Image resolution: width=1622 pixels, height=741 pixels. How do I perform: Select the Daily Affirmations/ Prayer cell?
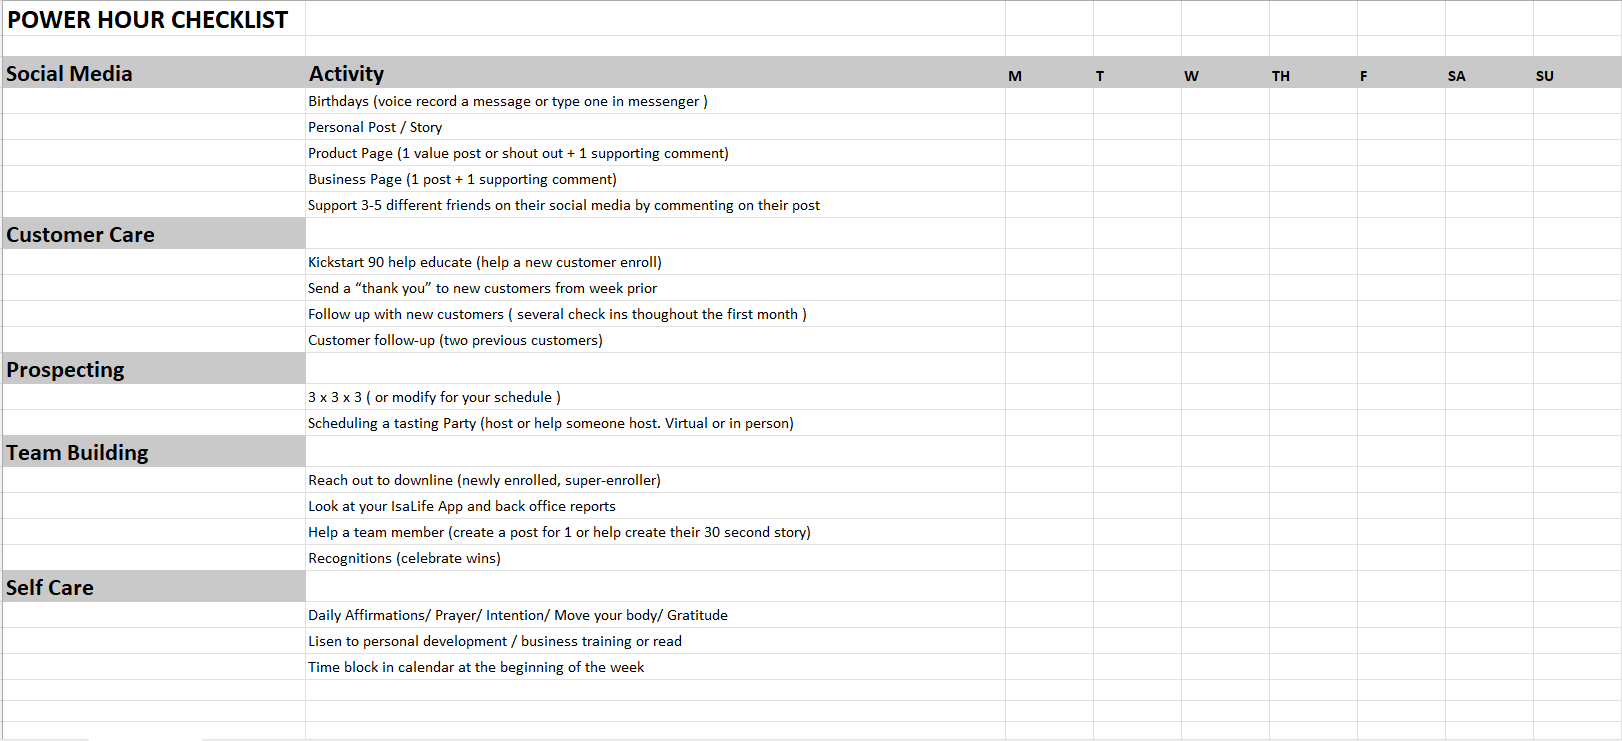tap(655, 615)
